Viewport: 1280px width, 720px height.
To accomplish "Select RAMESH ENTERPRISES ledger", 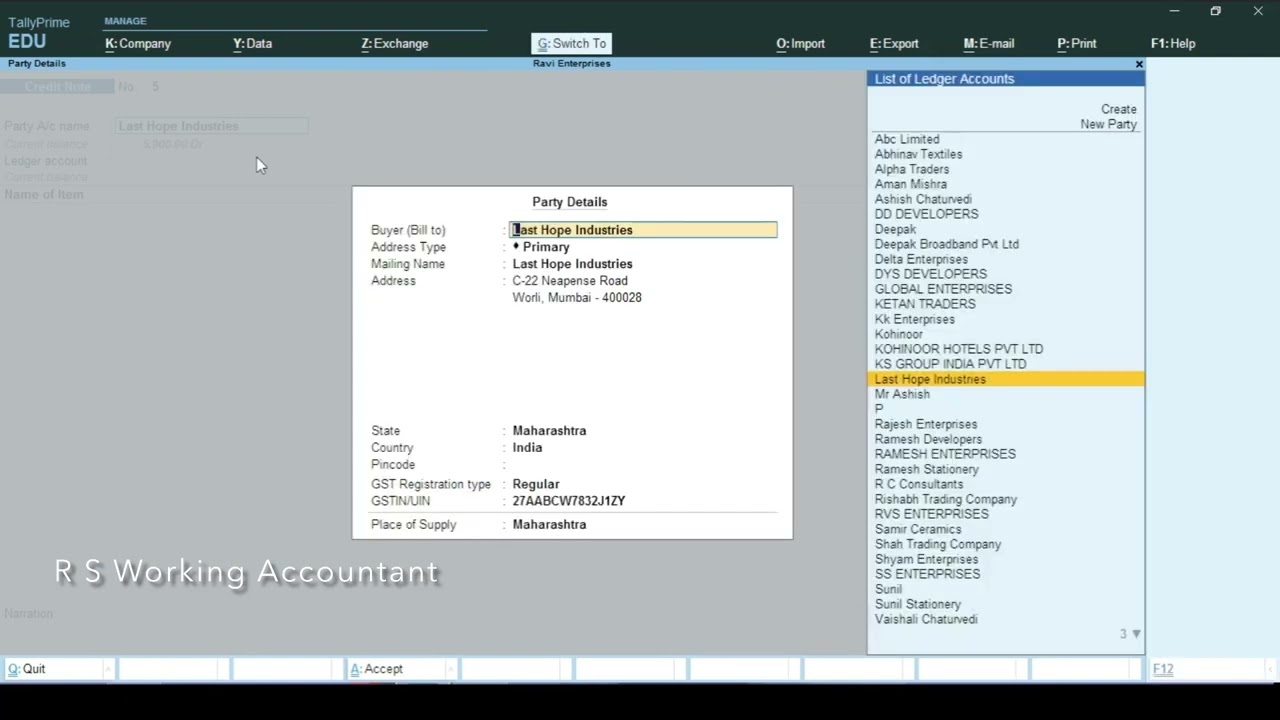I will pos(945,454).
